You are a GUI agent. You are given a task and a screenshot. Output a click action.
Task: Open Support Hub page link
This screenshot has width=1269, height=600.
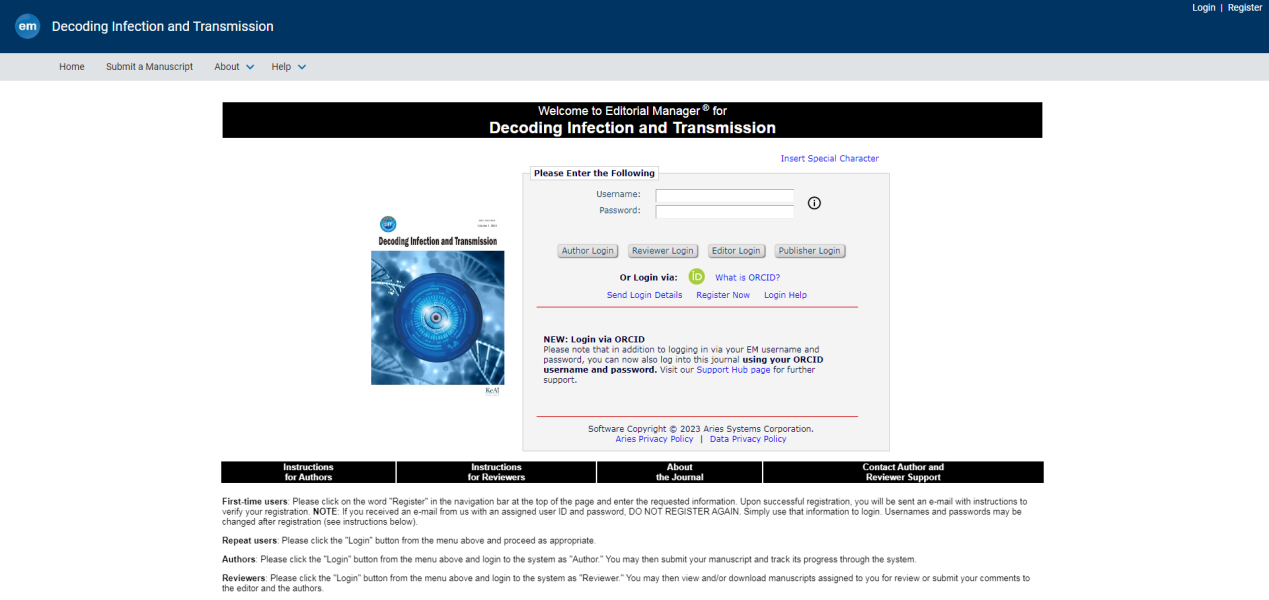tap(733, 370)
